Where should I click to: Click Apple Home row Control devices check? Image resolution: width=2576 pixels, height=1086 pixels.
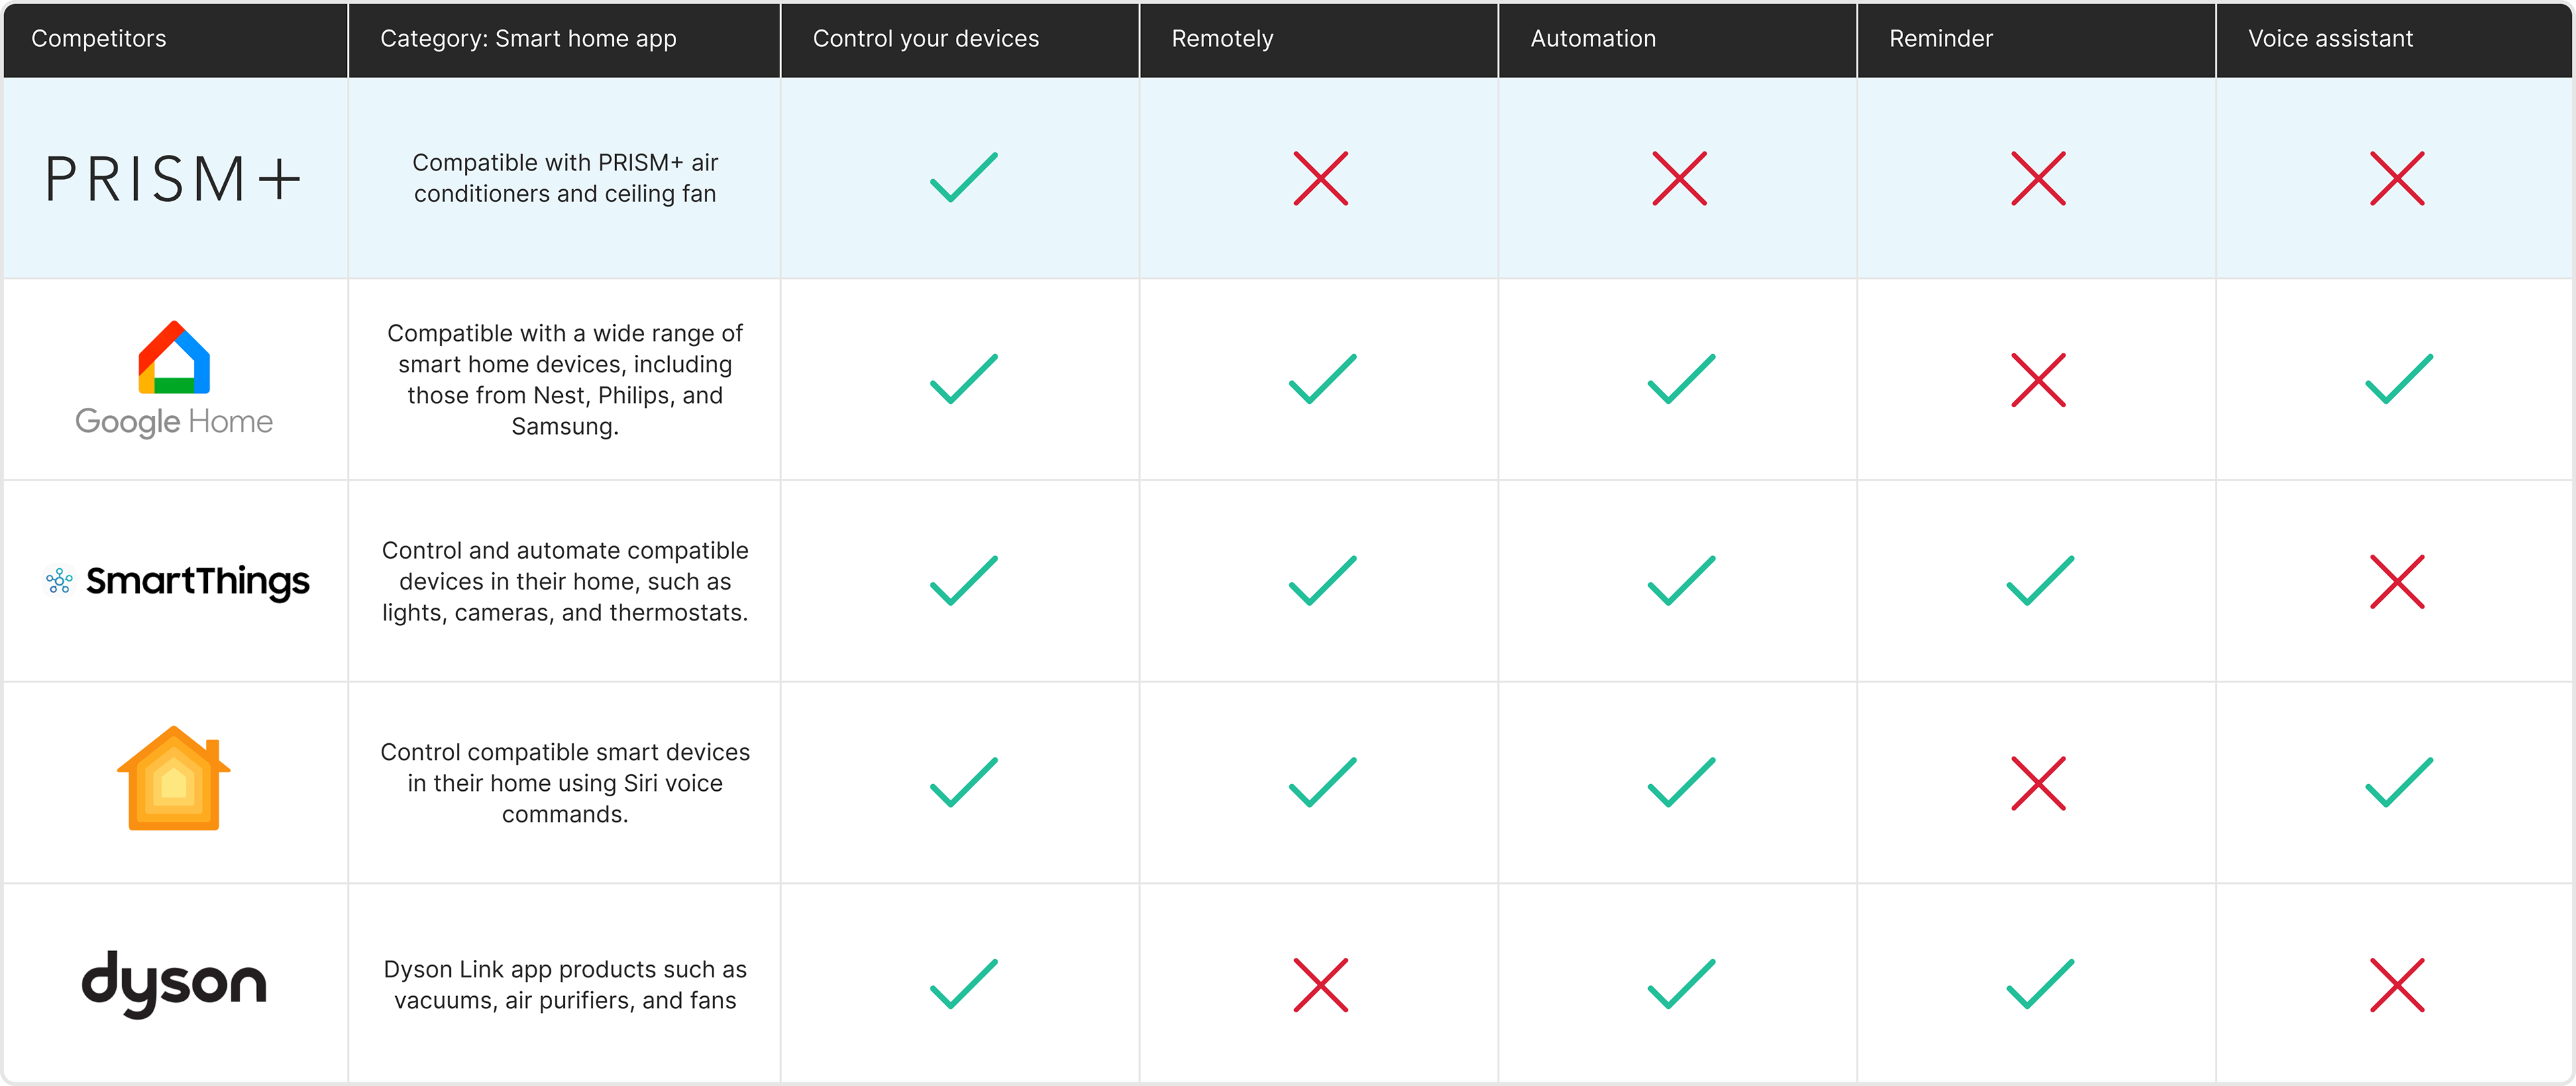[964, 782]
